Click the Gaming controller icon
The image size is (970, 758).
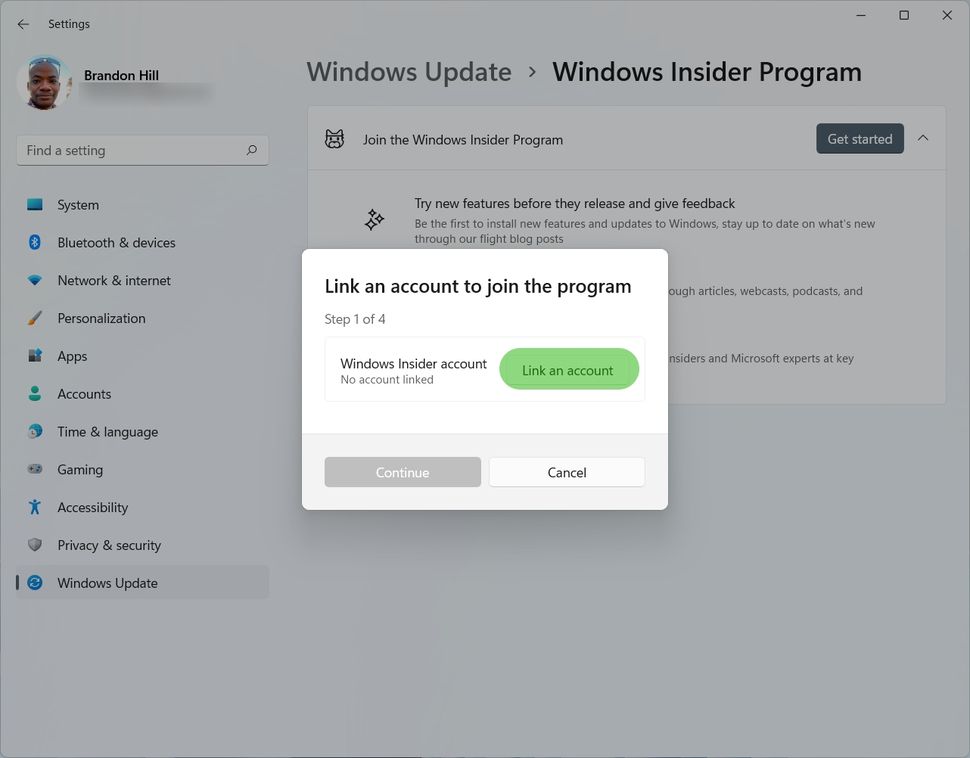35,469
